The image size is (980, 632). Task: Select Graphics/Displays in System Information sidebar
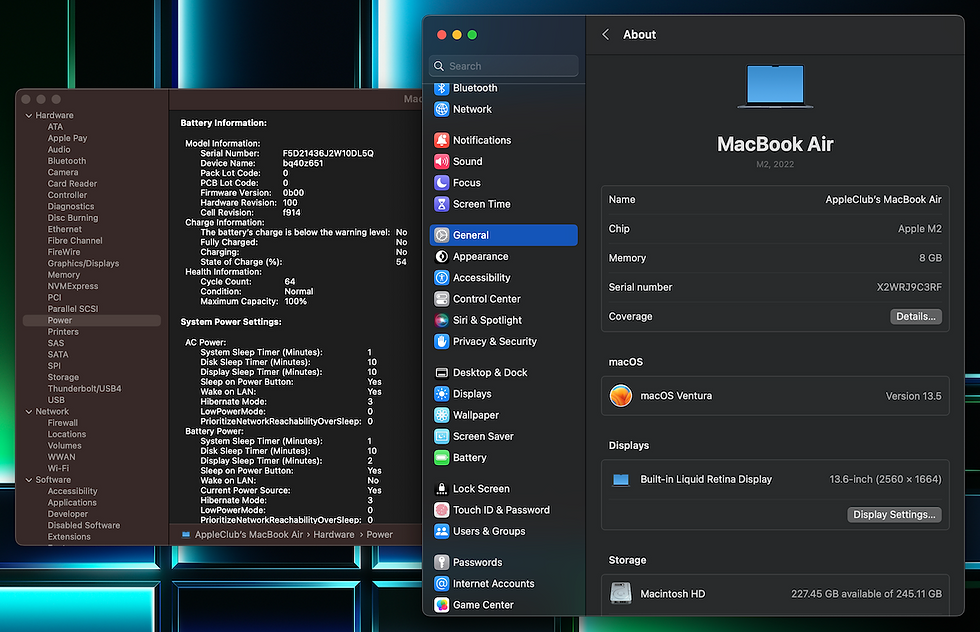coord(83,264)
